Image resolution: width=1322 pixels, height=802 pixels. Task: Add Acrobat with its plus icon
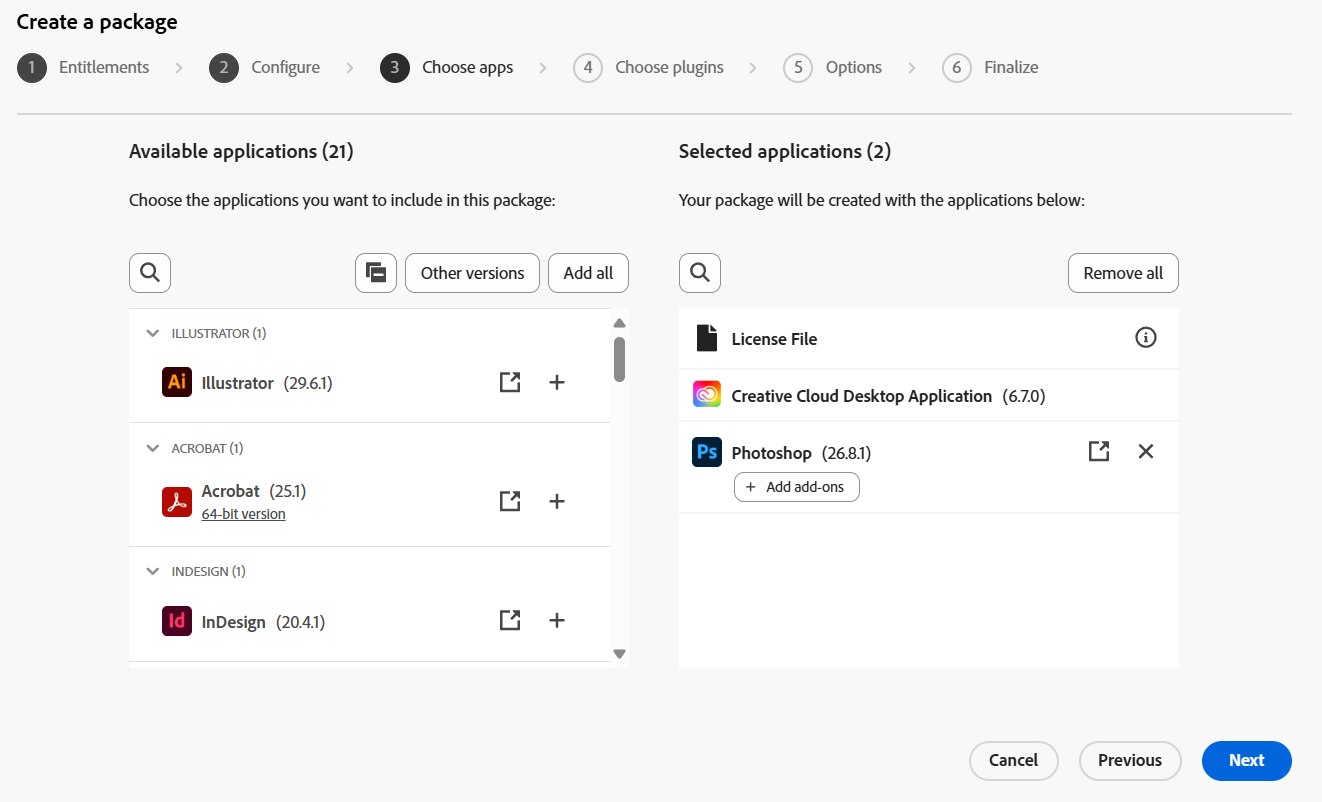point(557,501)
